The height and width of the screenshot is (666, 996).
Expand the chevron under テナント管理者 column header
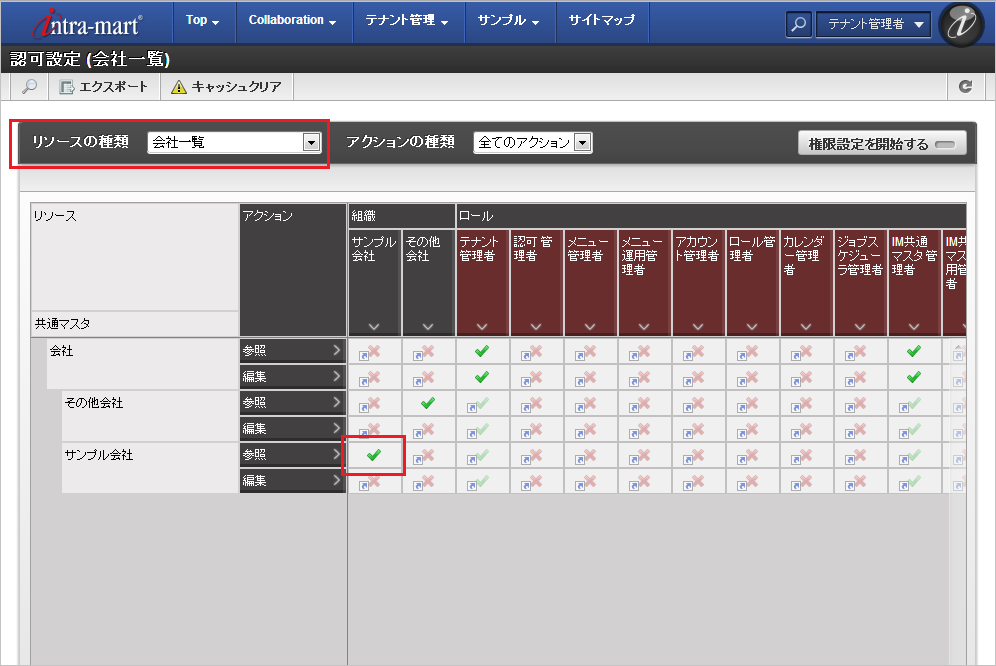pyautogui.click(x=482, y=326)
